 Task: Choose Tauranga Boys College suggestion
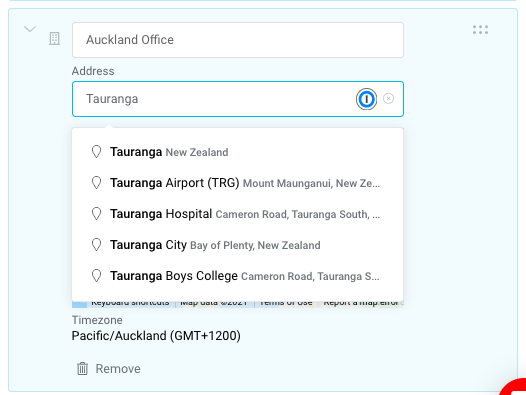(x=238, y=276)
